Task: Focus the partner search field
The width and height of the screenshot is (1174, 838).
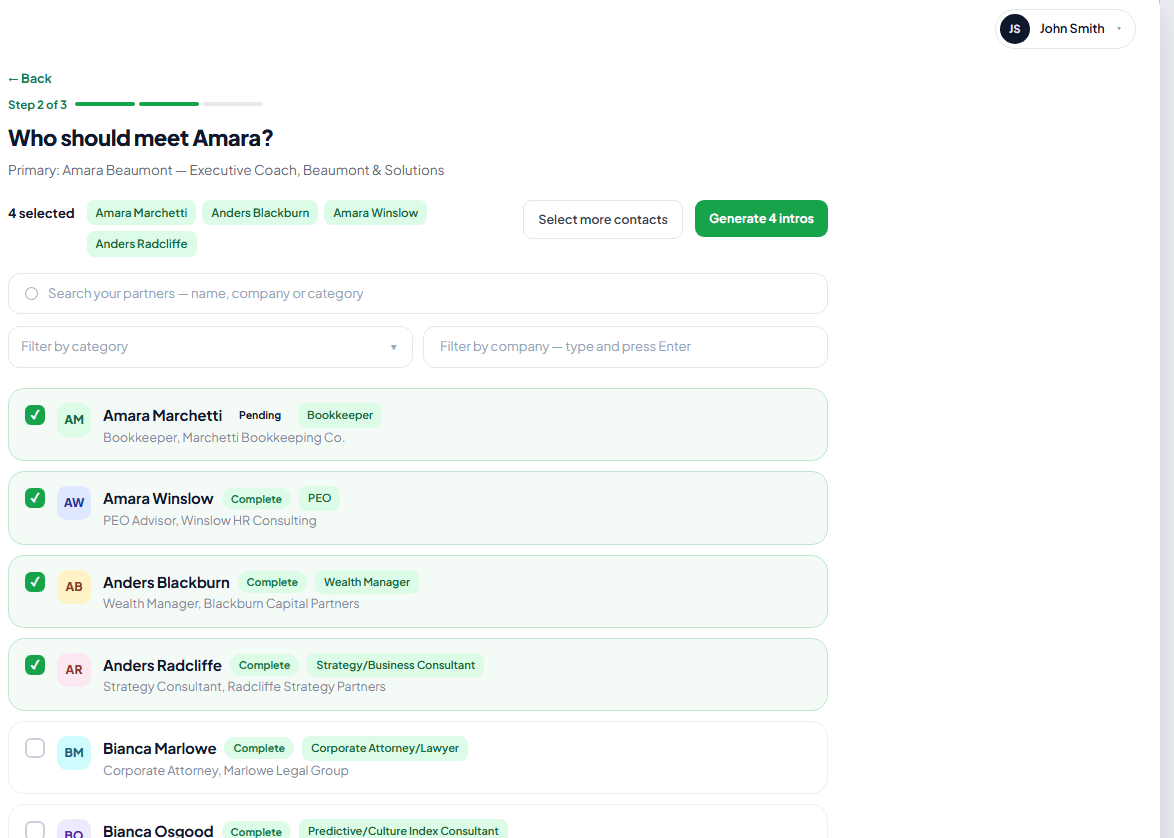Action: [418, 294]
